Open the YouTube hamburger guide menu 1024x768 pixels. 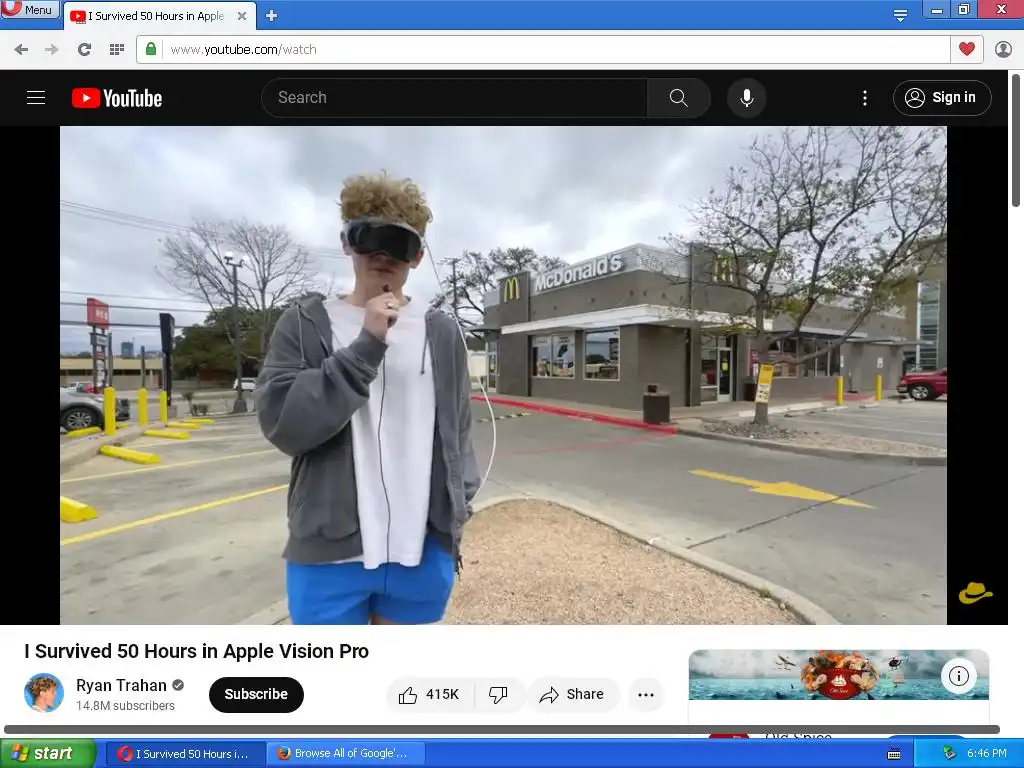(x=36, y=98)
